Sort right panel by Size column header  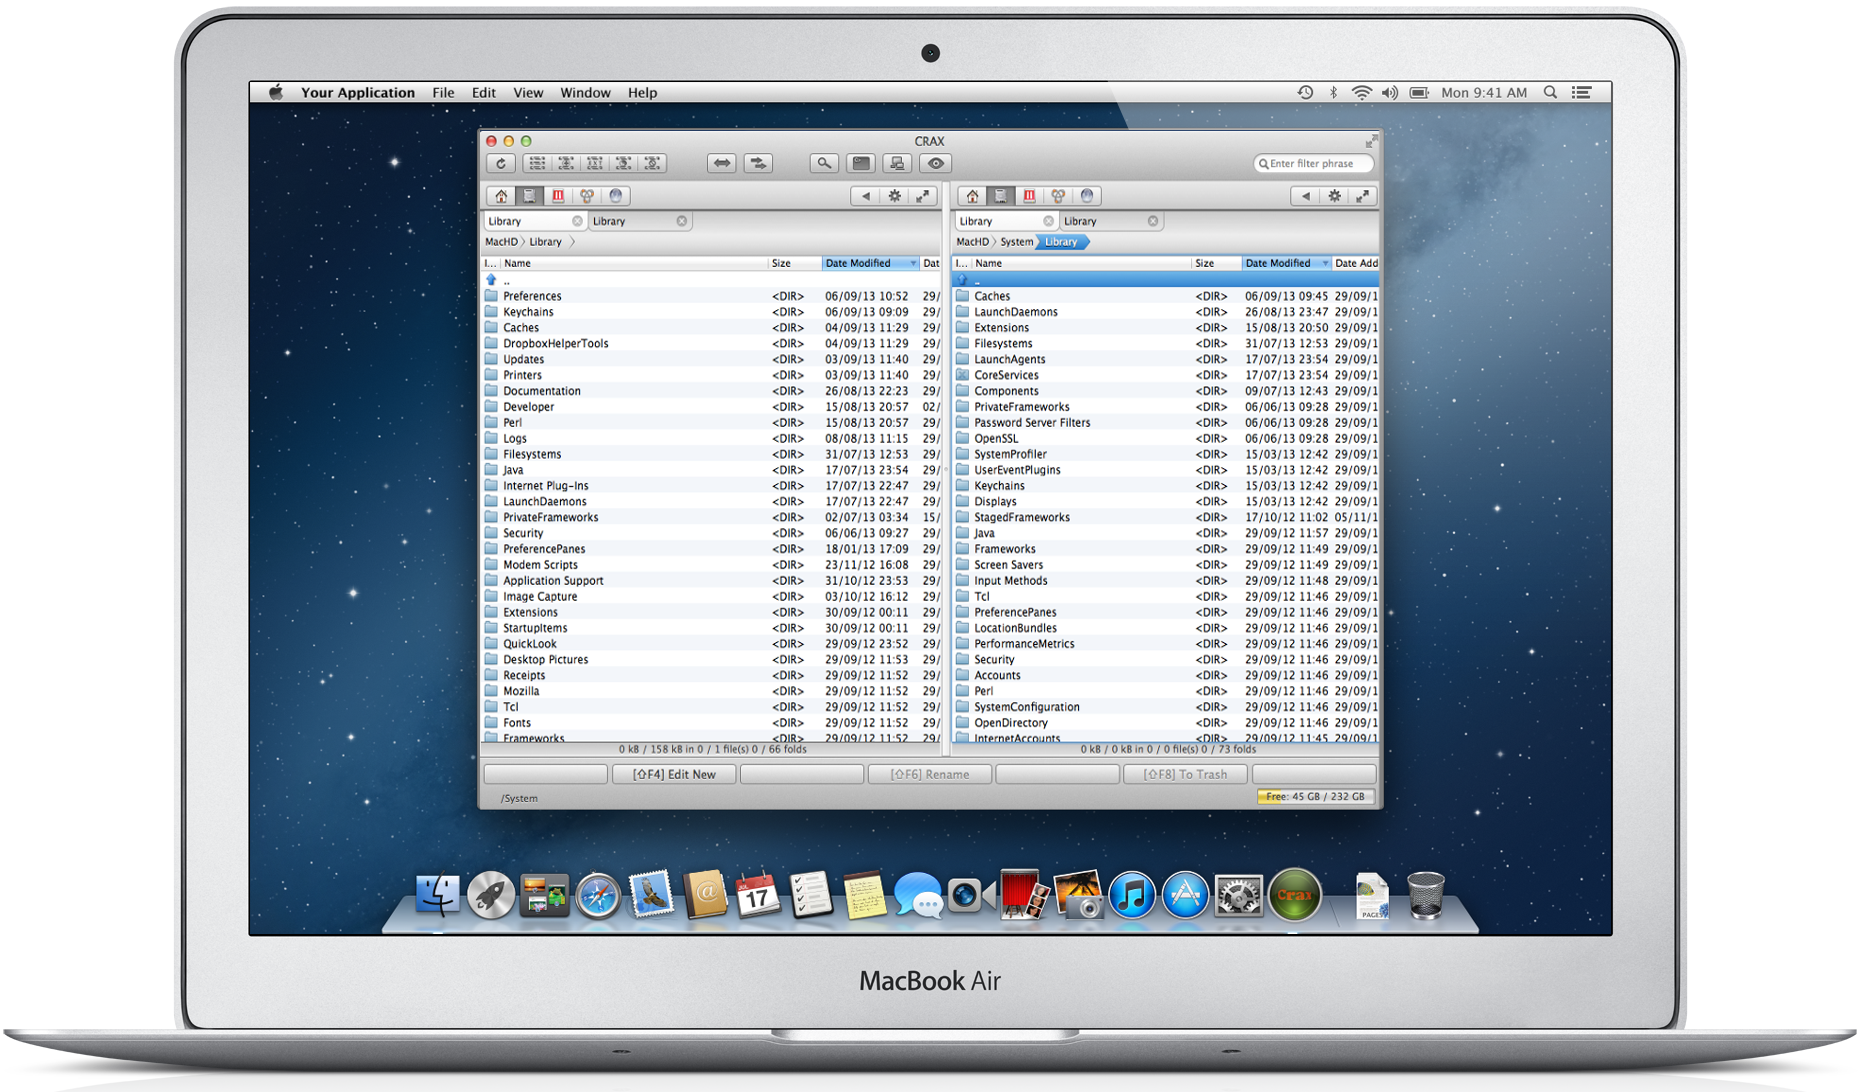[1216, 263]
